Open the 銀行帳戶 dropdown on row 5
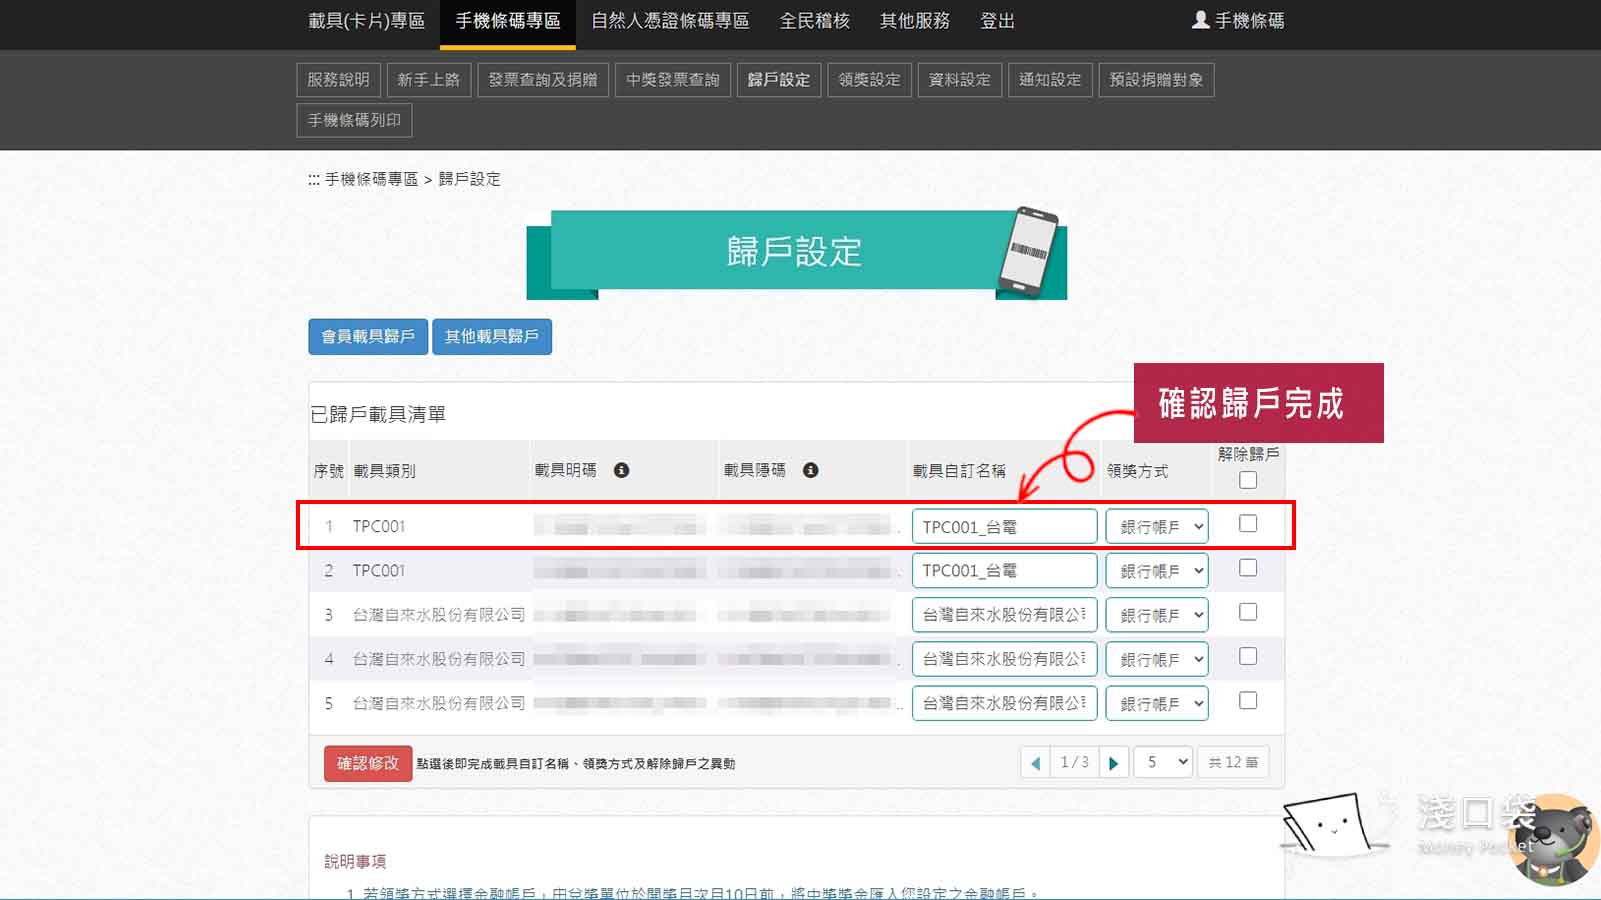 click(x=1156, y=703)
